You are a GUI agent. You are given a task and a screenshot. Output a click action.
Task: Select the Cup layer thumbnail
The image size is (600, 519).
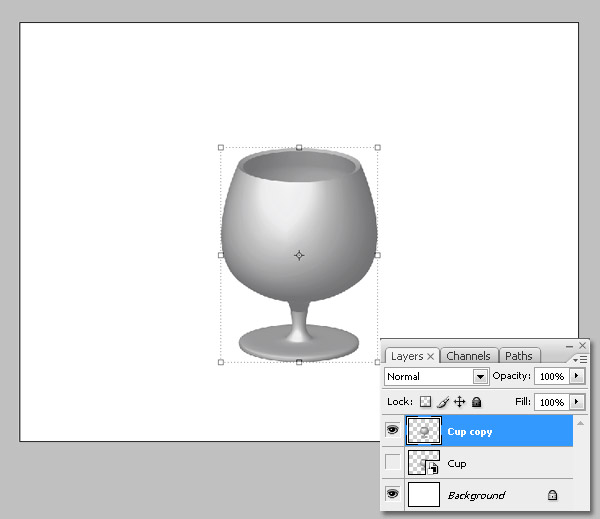tap(424, 462)
